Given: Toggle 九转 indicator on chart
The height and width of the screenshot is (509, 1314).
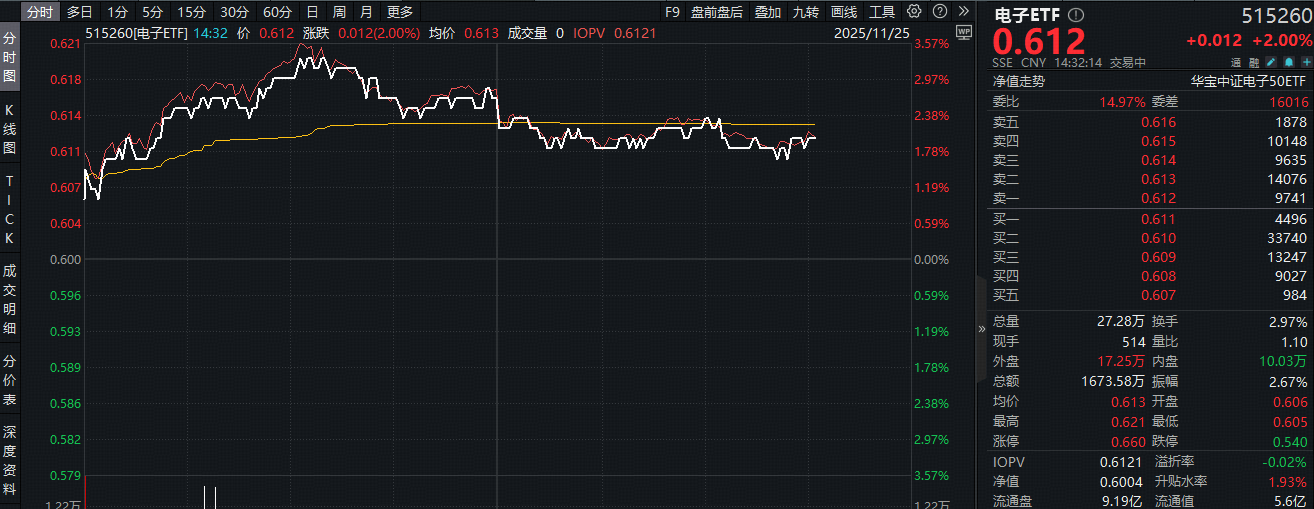Looking at the screenshot, I should (x=805, y=12).
